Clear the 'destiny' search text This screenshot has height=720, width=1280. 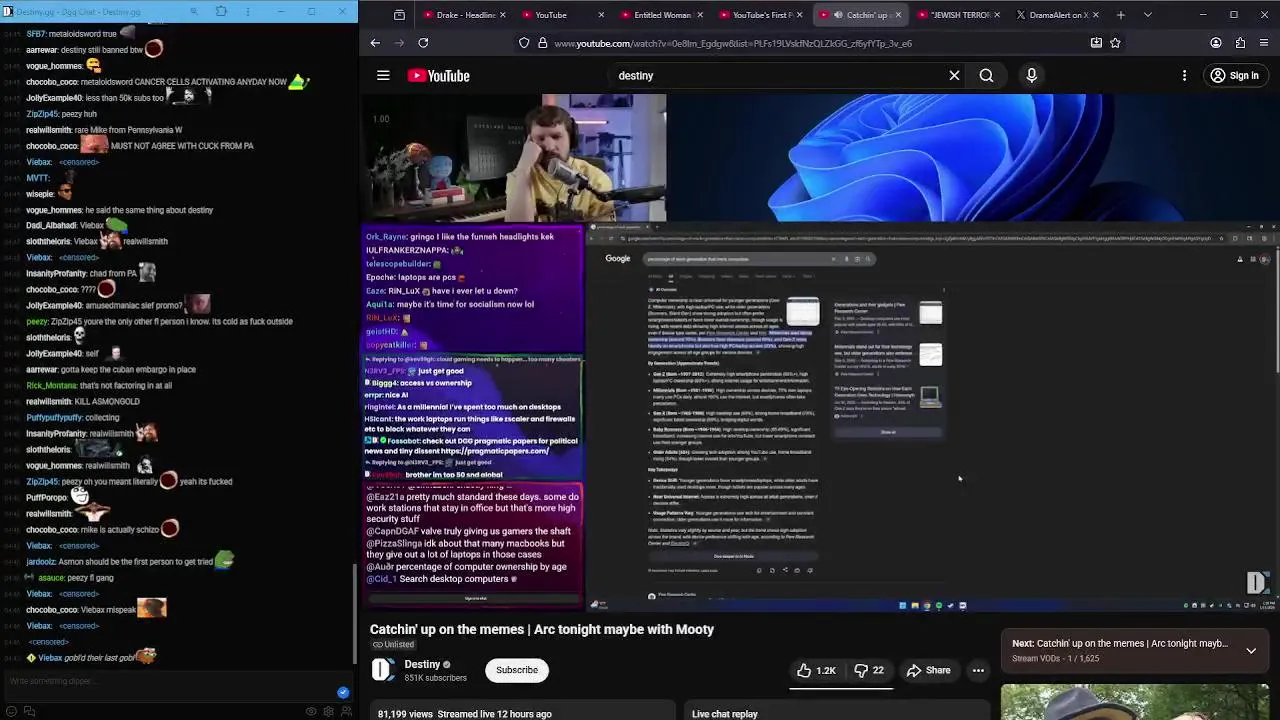pos(954,76)
